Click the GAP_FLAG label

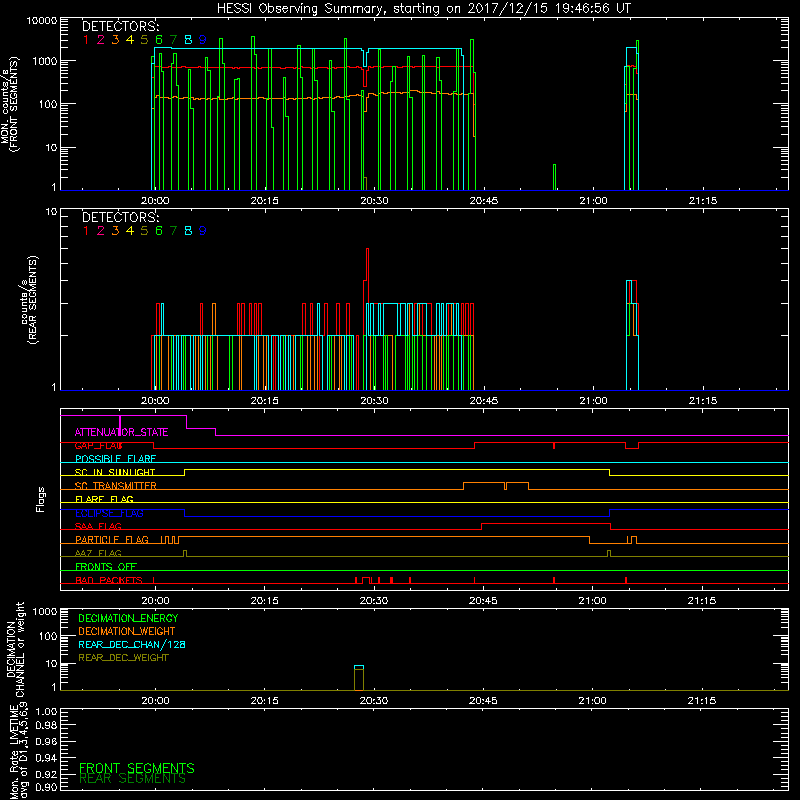[x=98, y=445]
